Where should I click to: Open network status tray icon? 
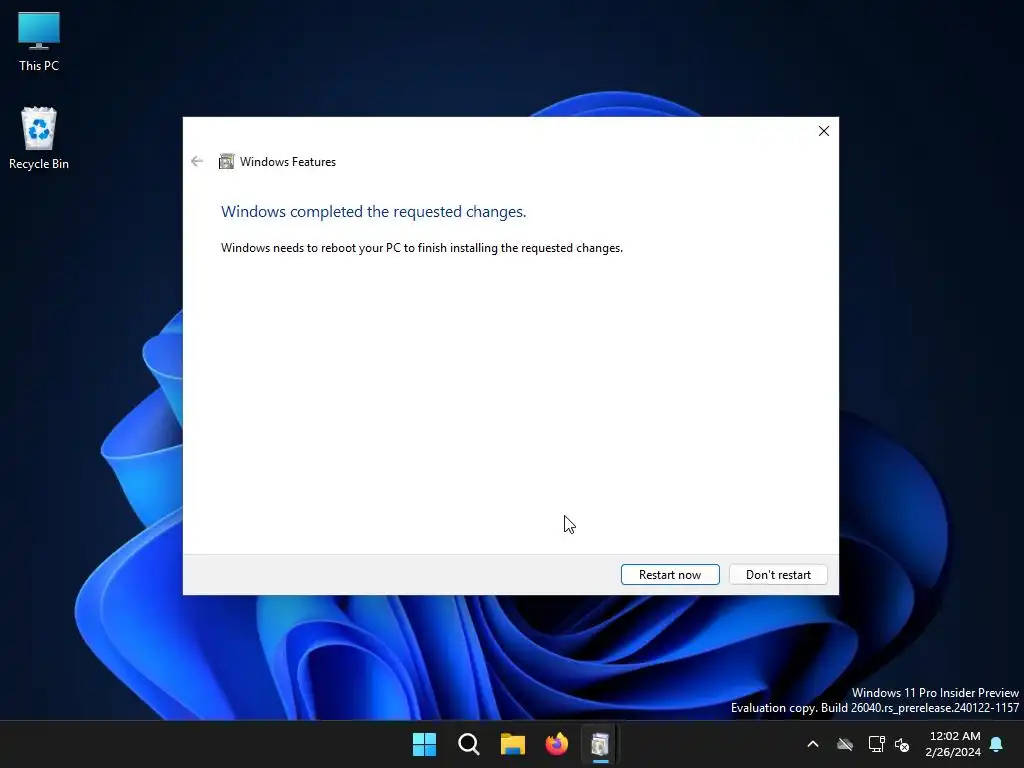(x=876, y=744)
